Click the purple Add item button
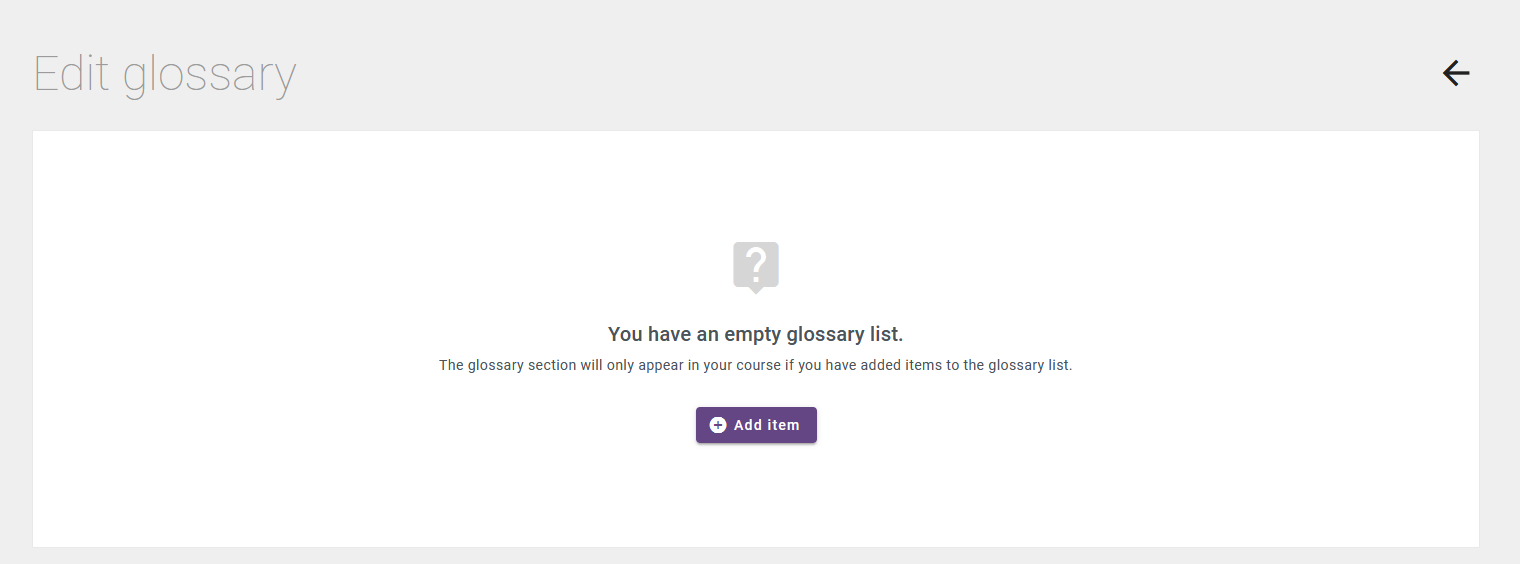The height and width of the screenshot is (564, 1520). (x=756, y=425)
